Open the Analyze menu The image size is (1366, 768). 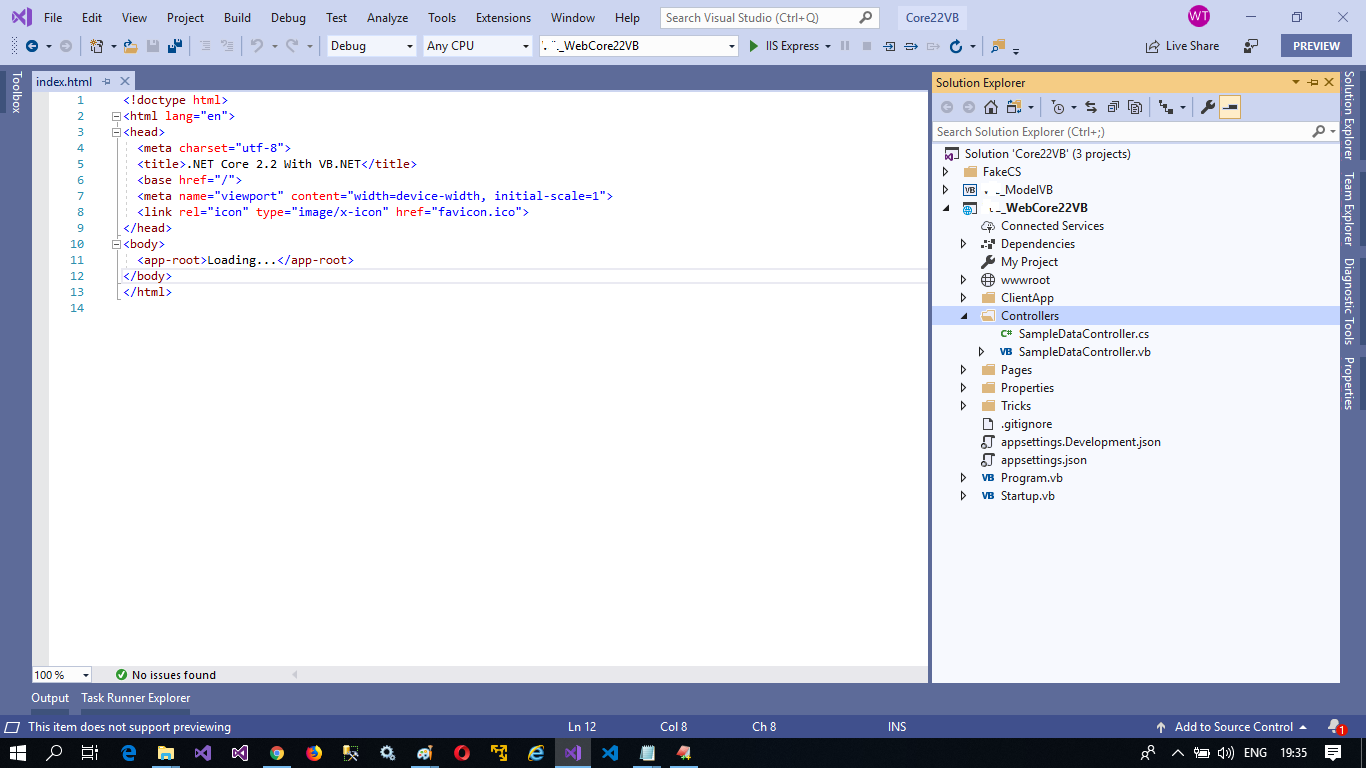387,18
